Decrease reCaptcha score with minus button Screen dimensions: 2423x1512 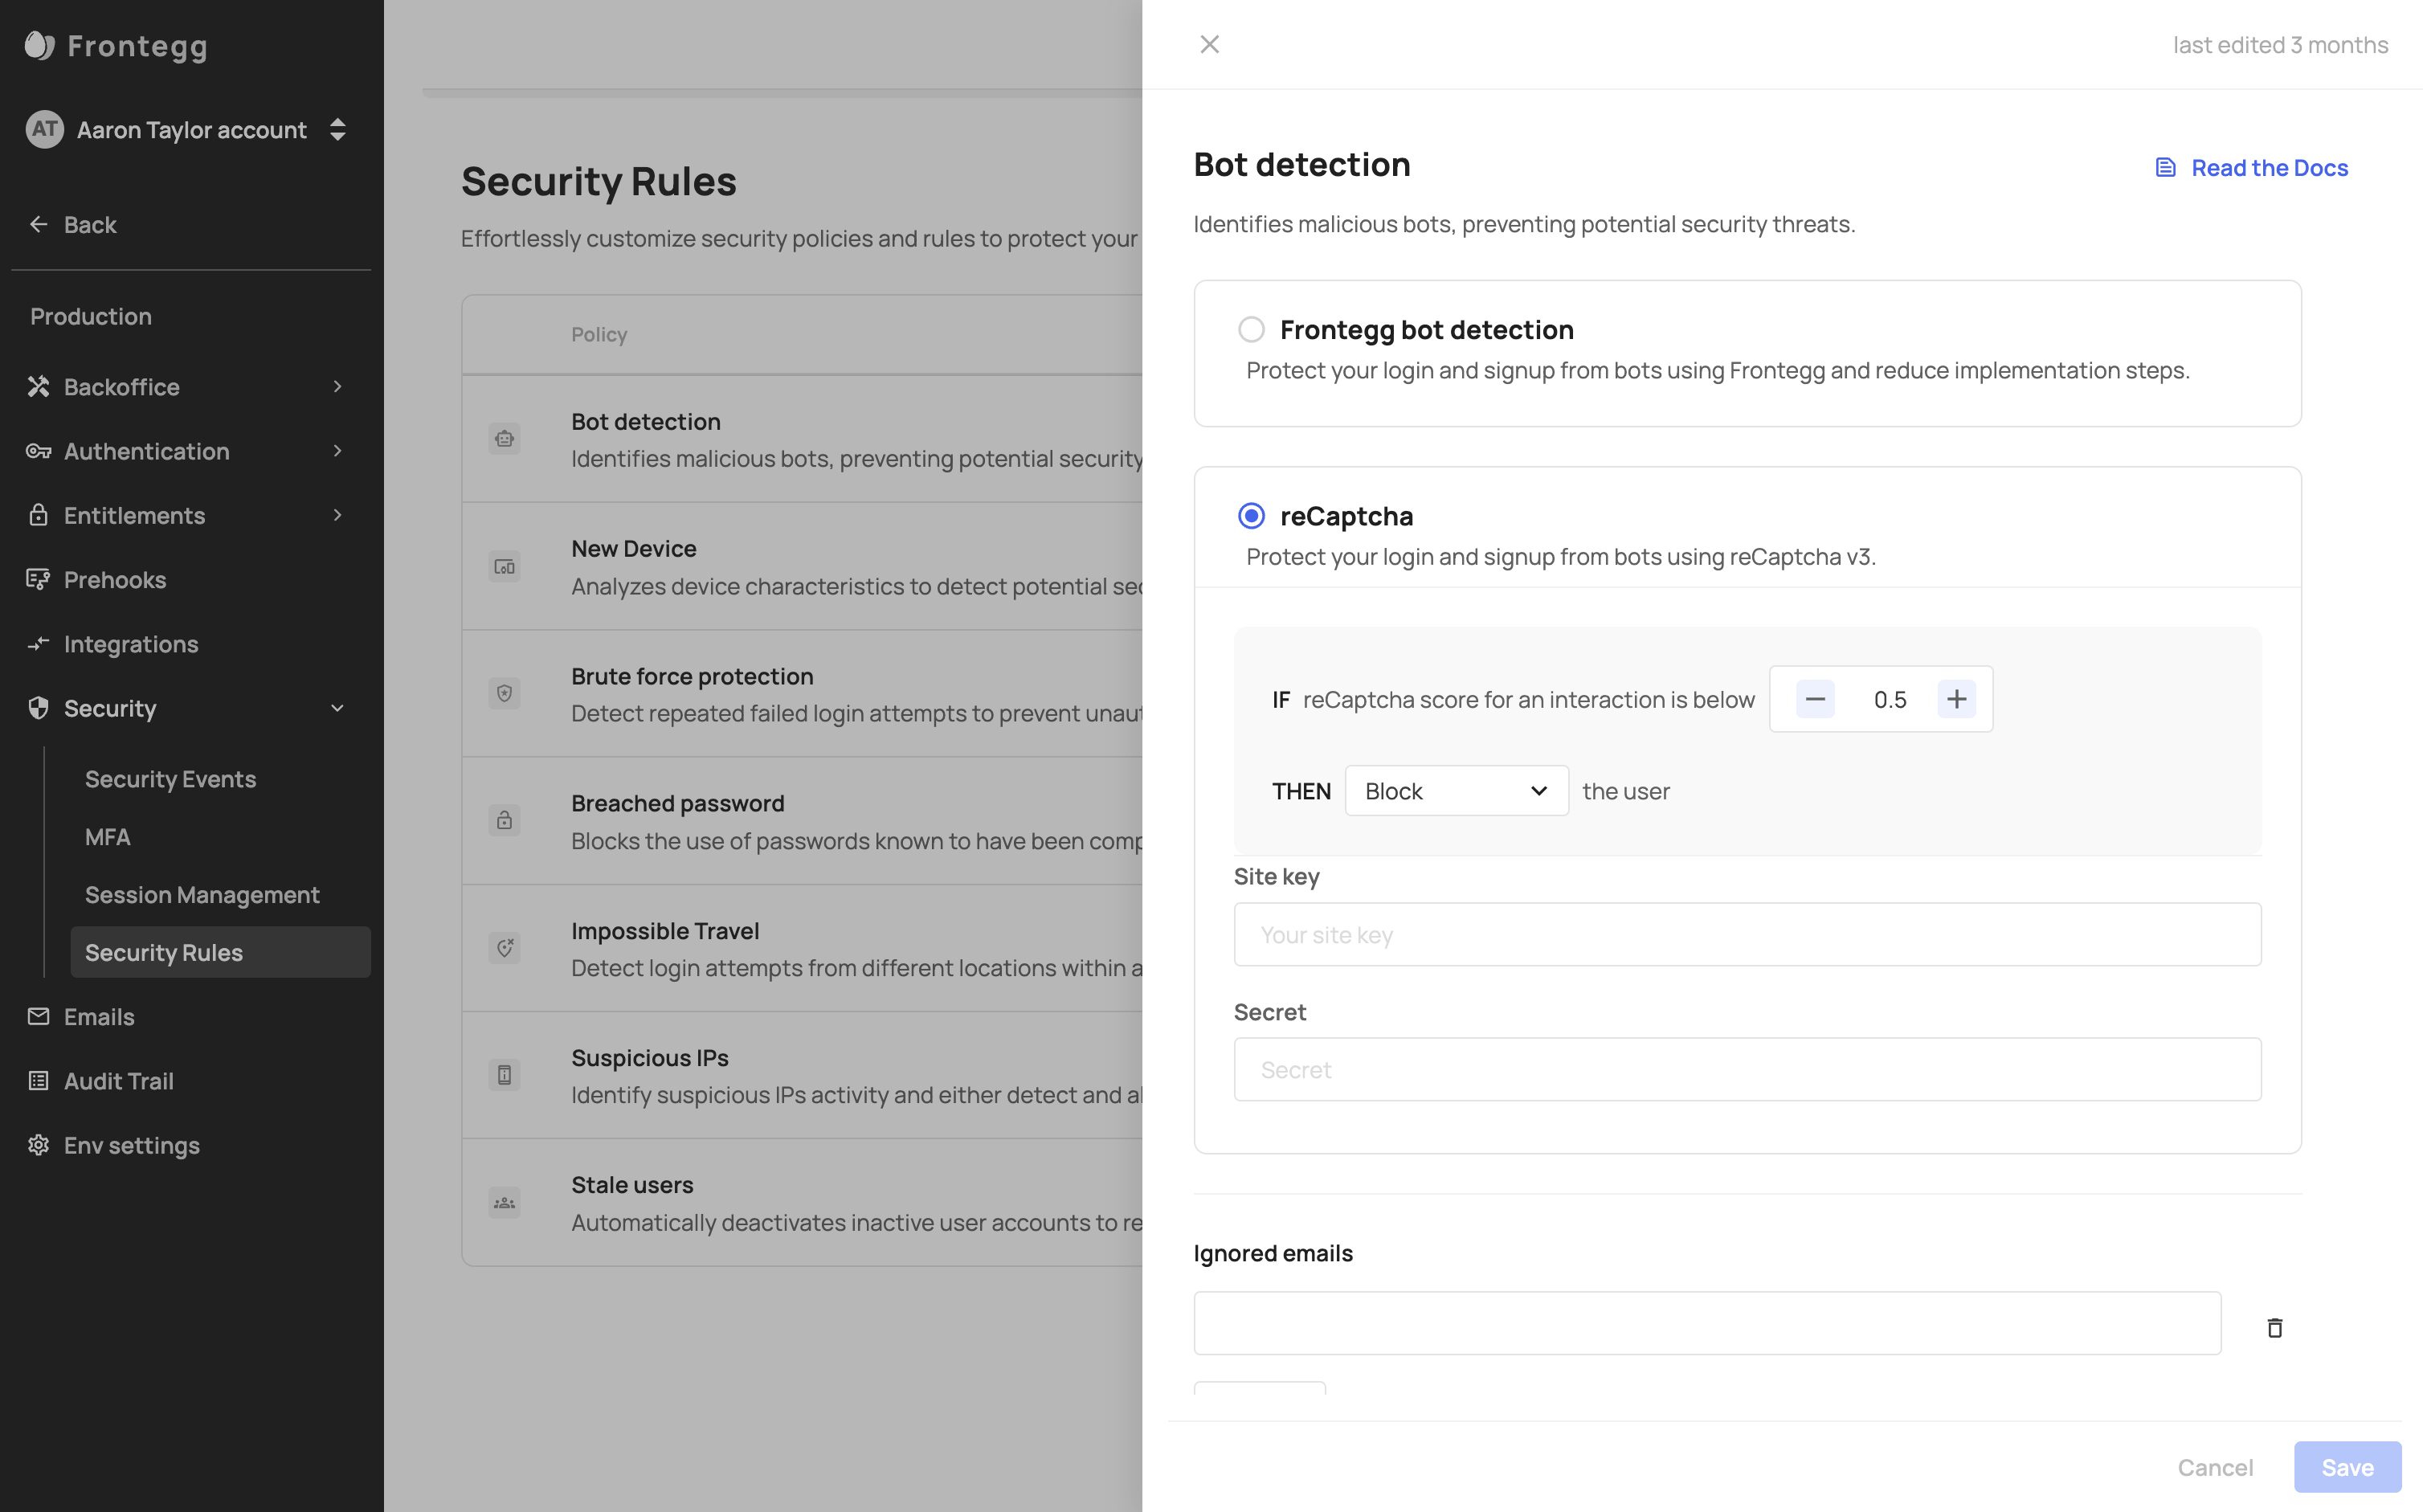click(1815, 699)
